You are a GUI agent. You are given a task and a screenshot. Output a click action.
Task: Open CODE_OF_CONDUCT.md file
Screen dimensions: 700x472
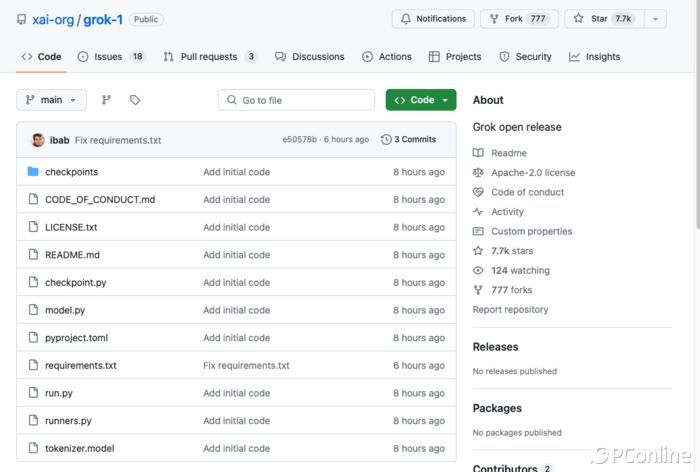click(100, 200)
